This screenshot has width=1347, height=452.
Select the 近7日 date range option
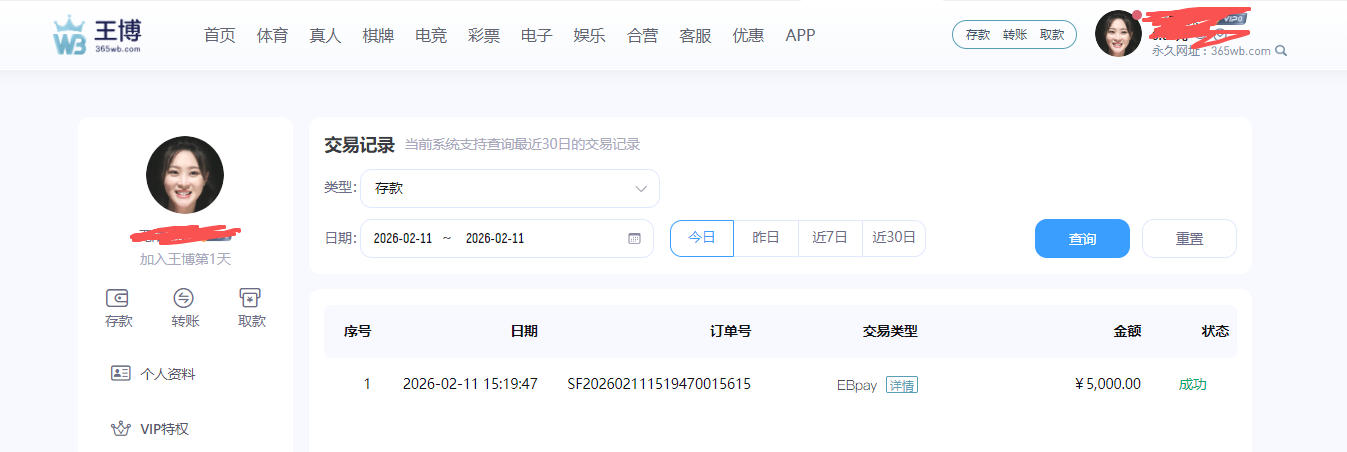[830, 238]
